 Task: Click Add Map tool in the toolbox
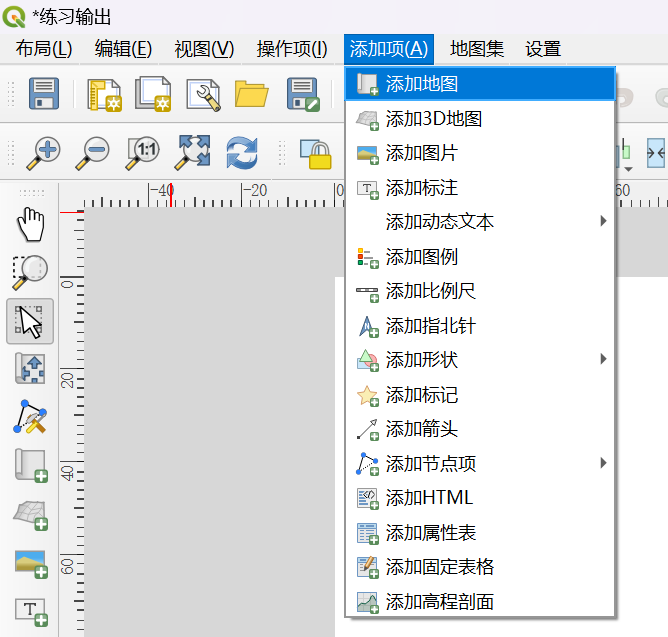(31, 465)
